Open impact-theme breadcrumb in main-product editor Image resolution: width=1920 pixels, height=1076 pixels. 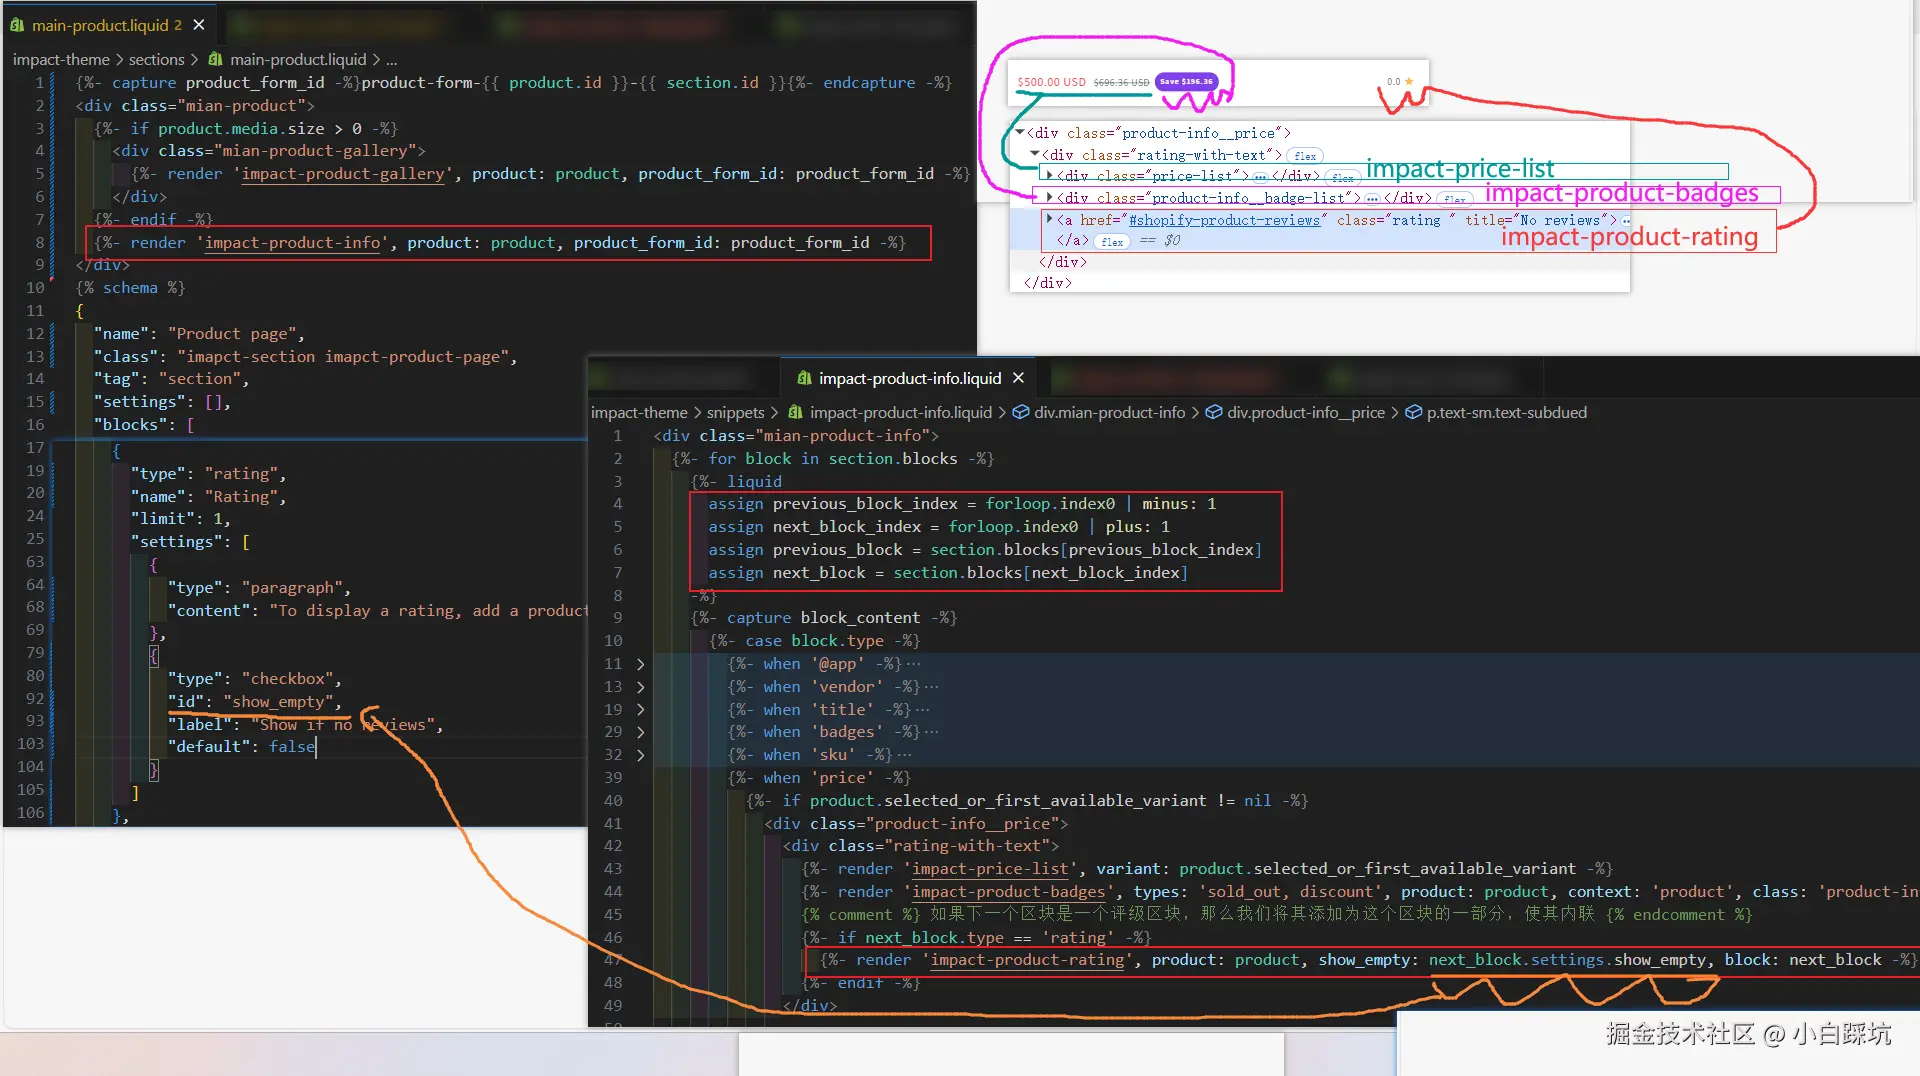tap(61, 60)
